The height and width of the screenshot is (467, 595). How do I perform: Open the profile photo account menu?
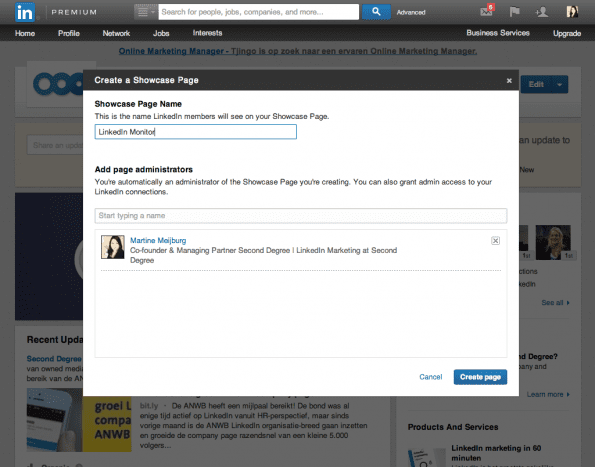point(572,12)
